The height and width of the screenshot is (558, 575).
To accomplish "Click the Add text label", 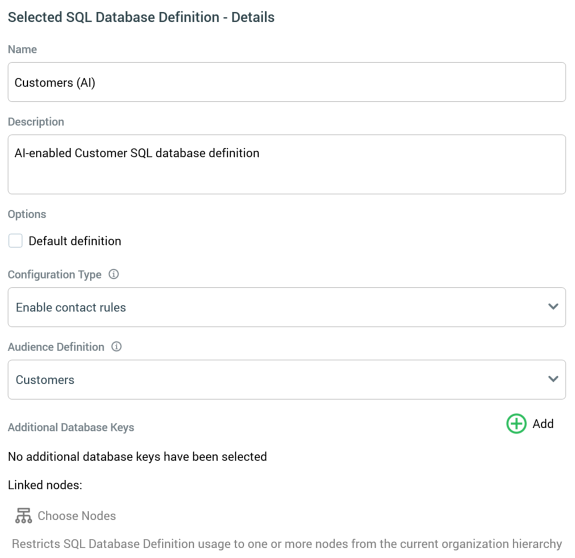I will point(543,424).
